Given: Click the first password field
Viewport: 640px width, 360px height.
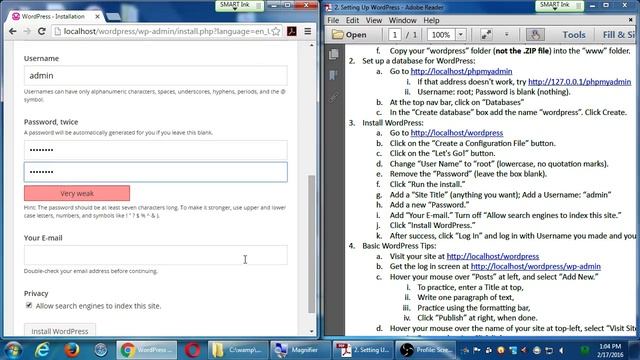Looking at the screenshot, I should [156, 150].
